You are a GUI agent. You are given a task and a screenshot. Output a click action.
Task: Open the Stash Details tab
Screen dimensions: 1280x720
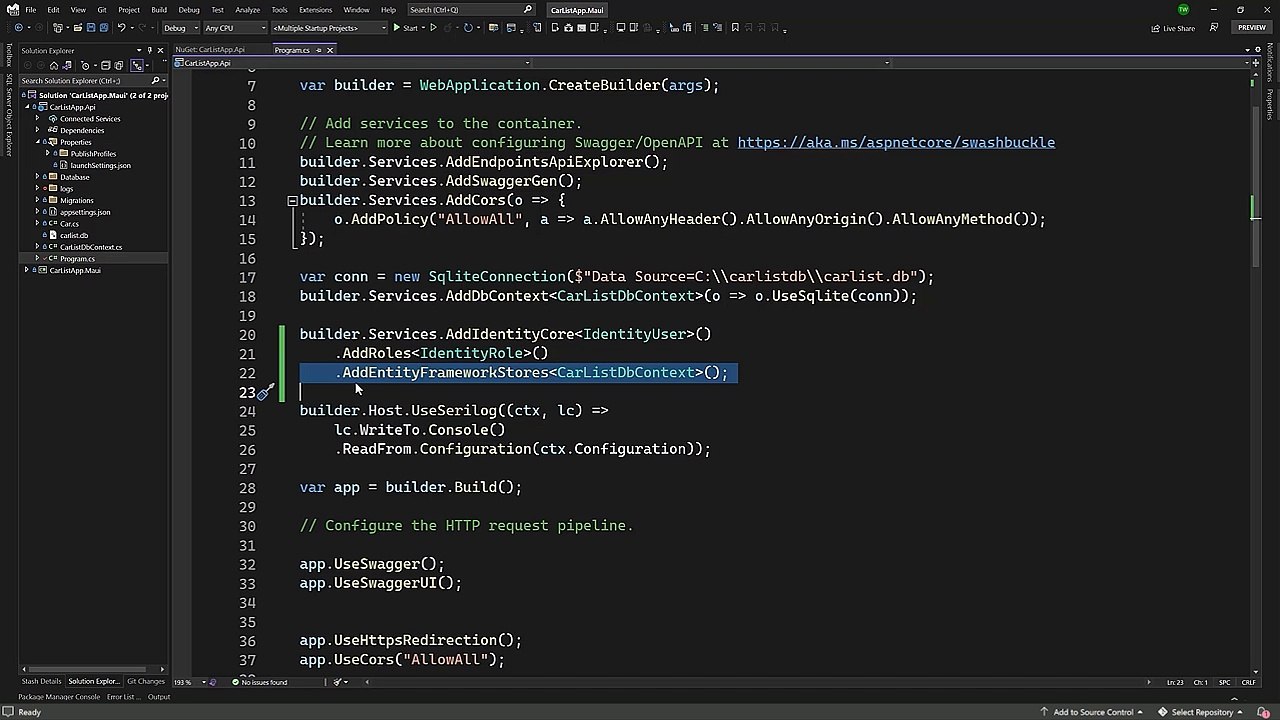tap(41, 682)
